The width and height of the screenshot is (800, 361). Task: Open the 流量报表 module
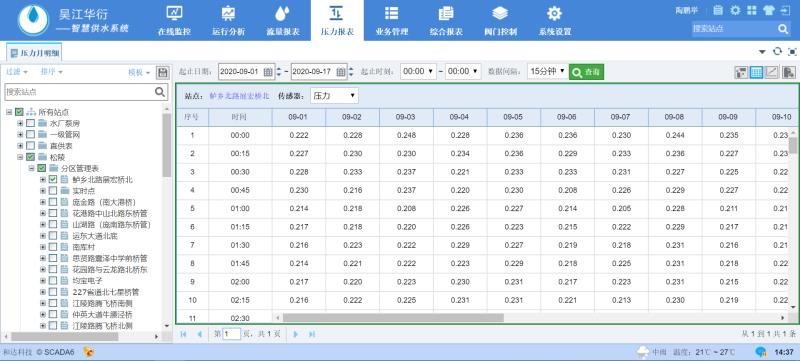(283, 20)
